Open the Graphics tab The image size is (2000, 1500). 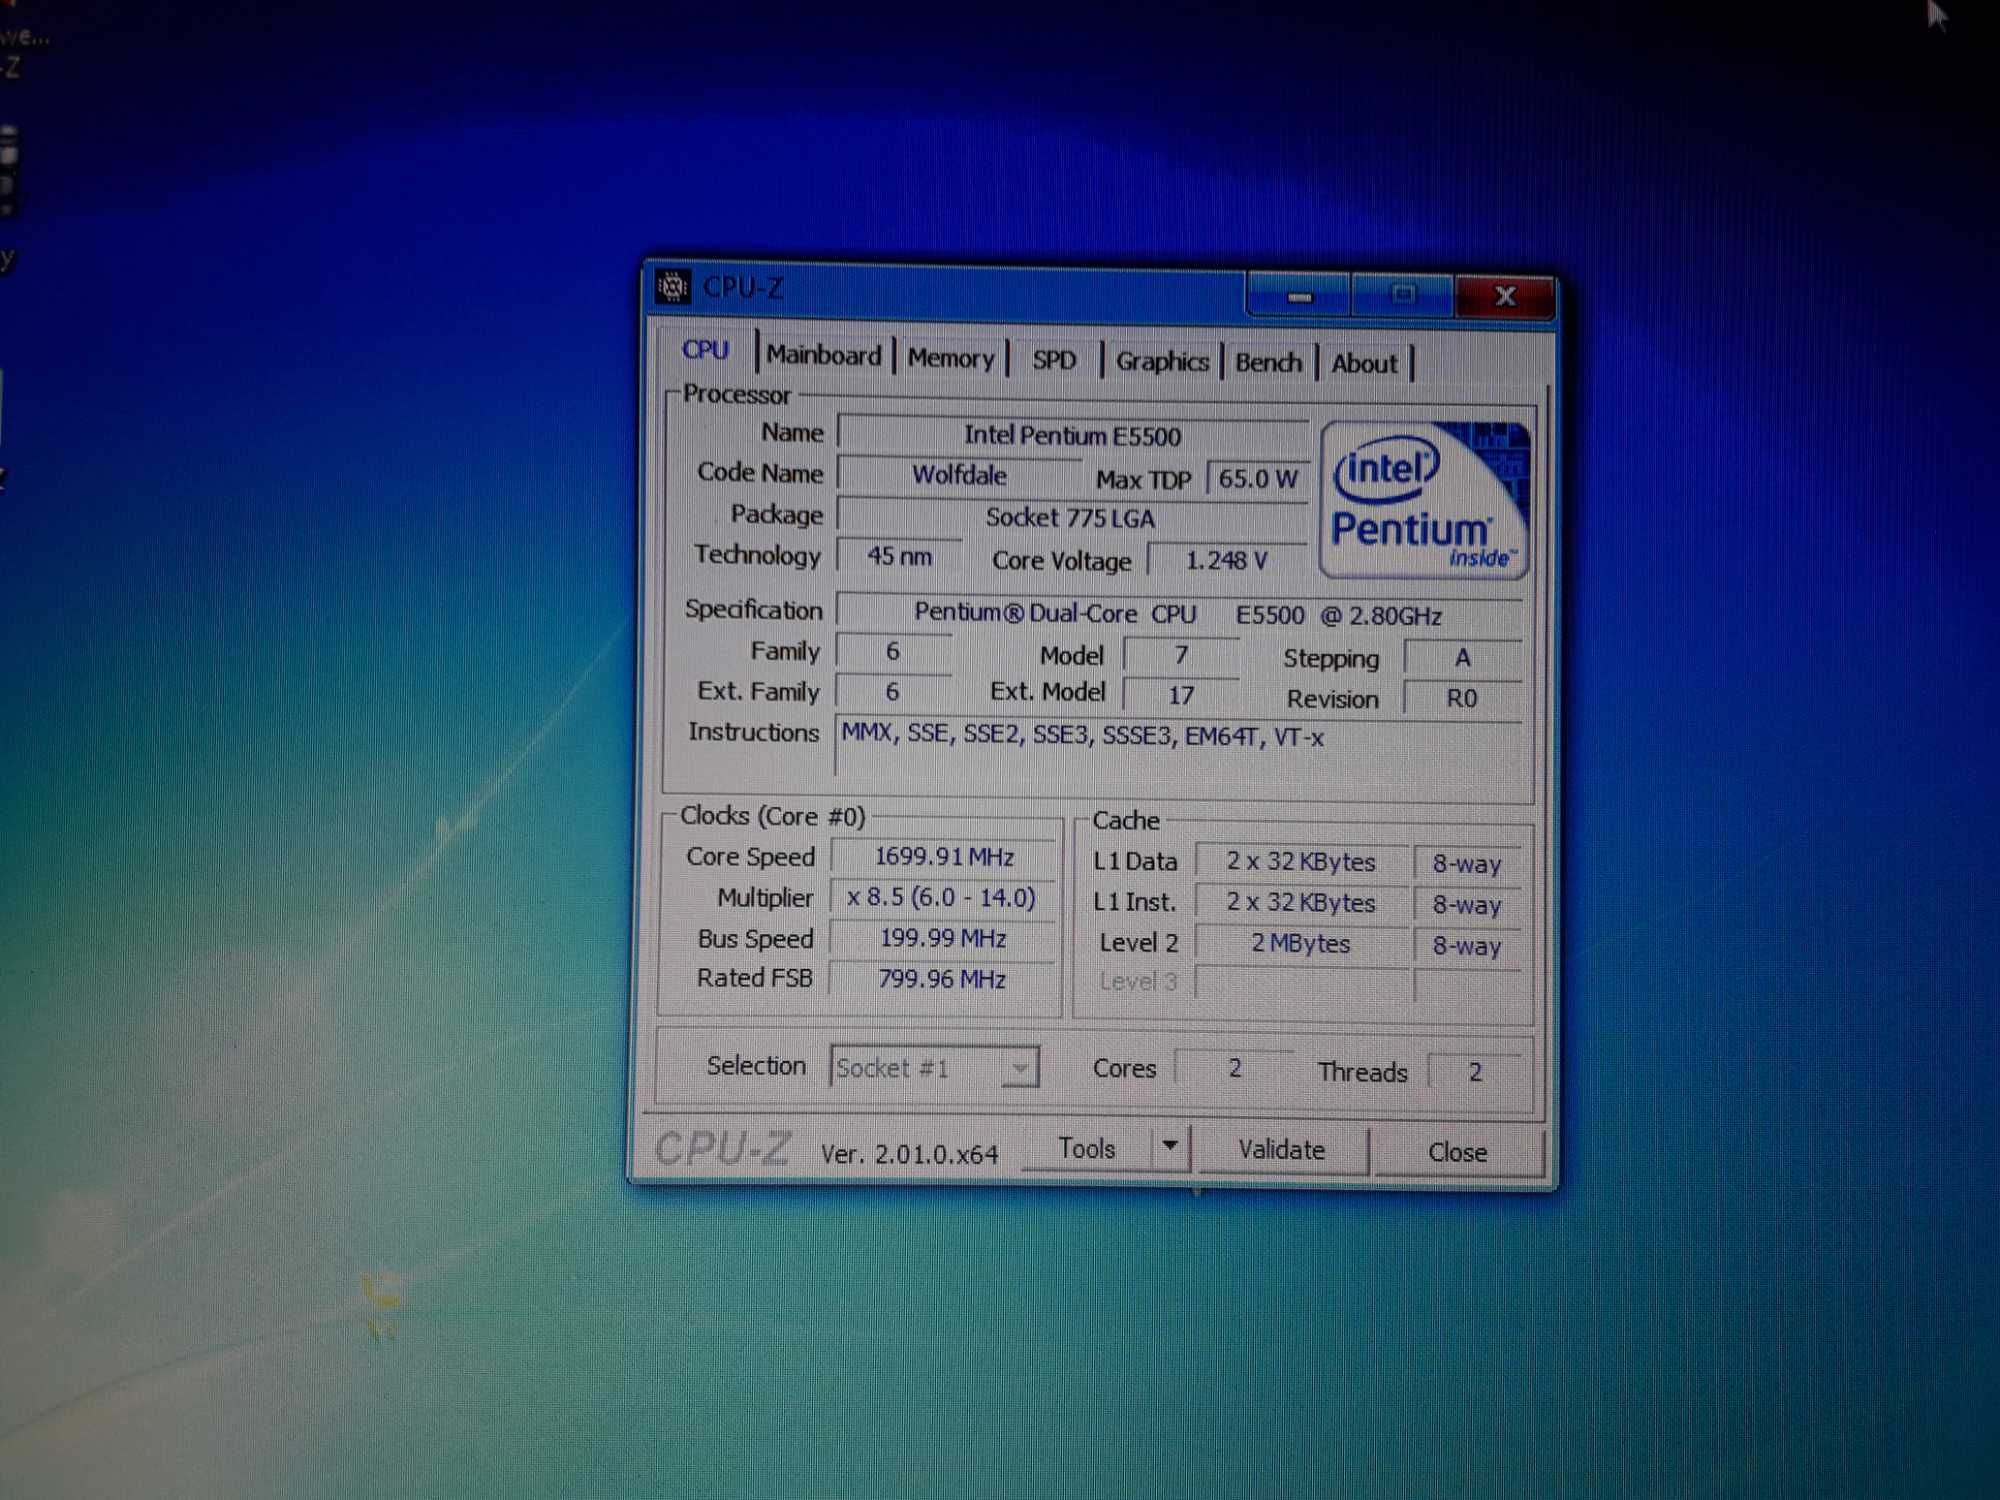pyautogui.click(x=1162, y=361)
